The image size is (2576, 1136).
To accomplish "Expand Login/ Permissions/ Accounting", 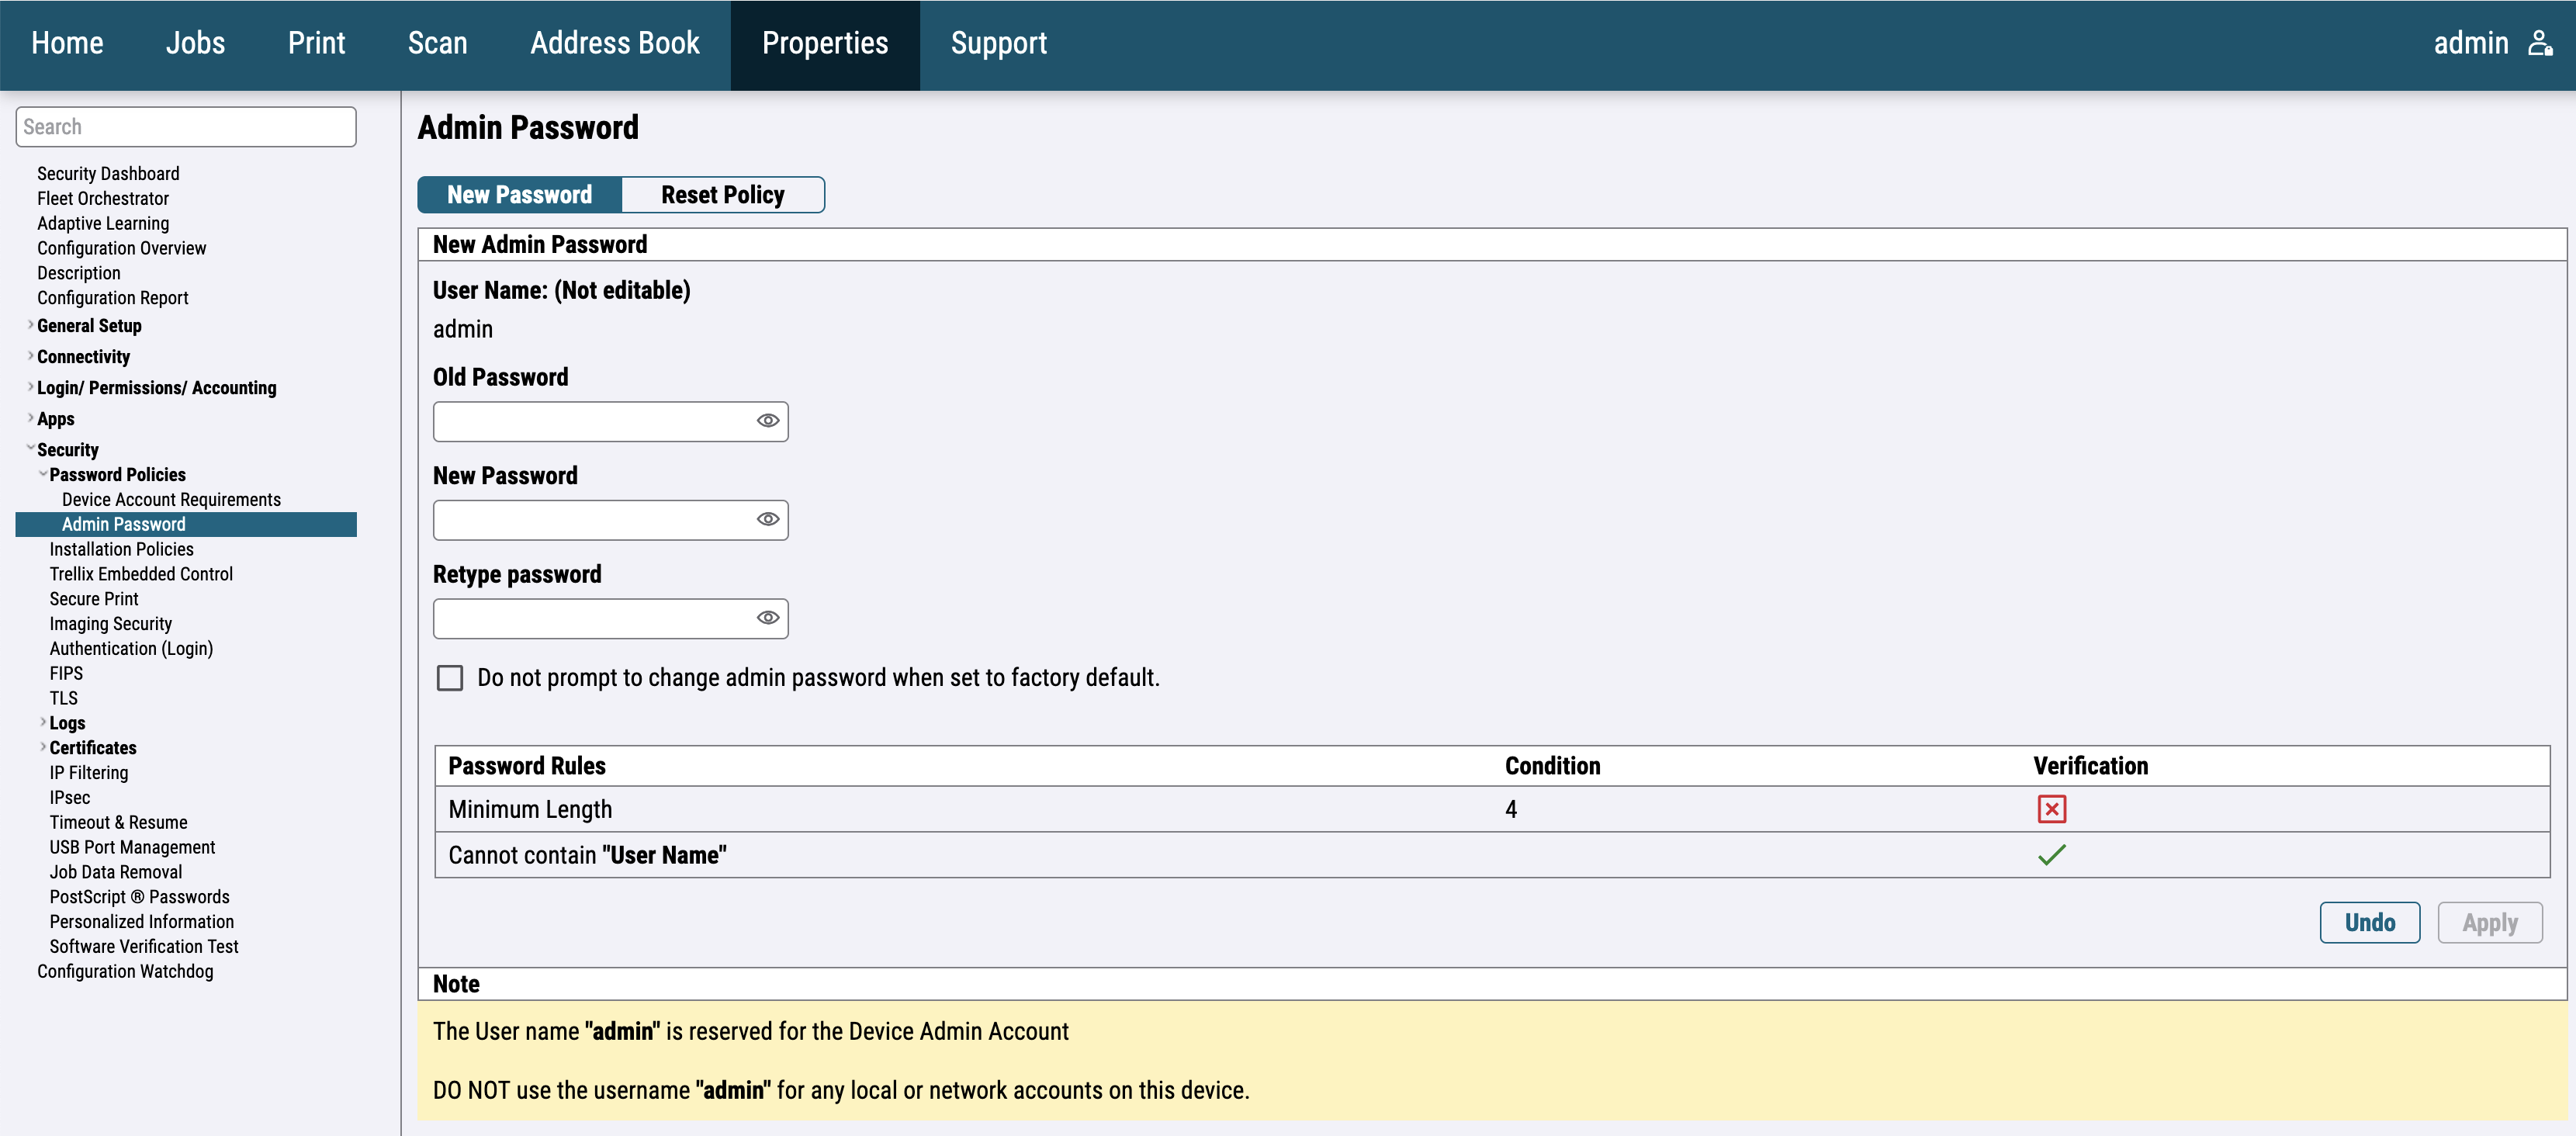I will pos(30,387).
